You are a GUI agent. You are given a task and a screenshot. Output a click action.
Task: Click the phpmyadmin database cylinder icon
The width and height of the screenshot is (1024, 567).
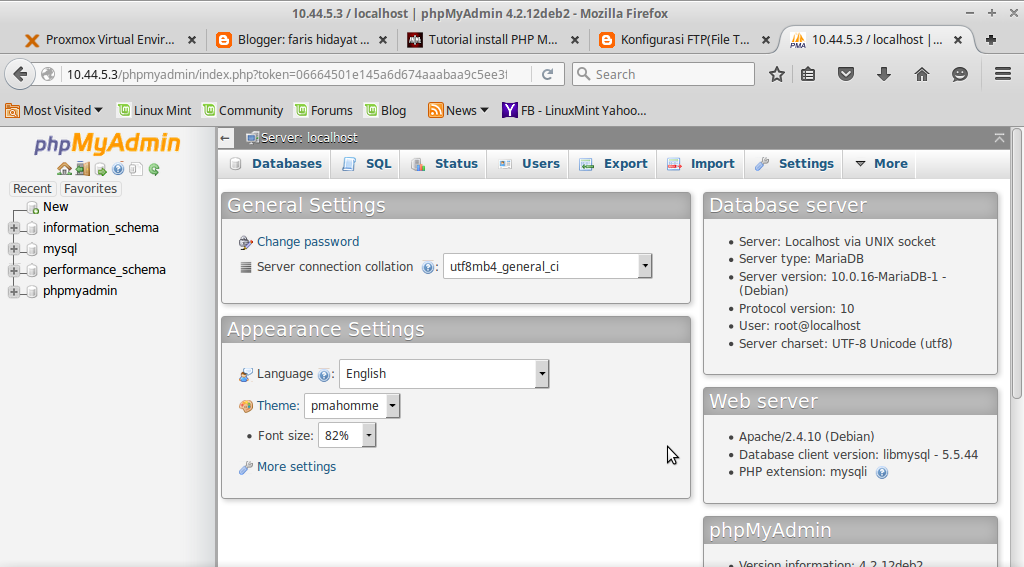click(x=32, y=291)
